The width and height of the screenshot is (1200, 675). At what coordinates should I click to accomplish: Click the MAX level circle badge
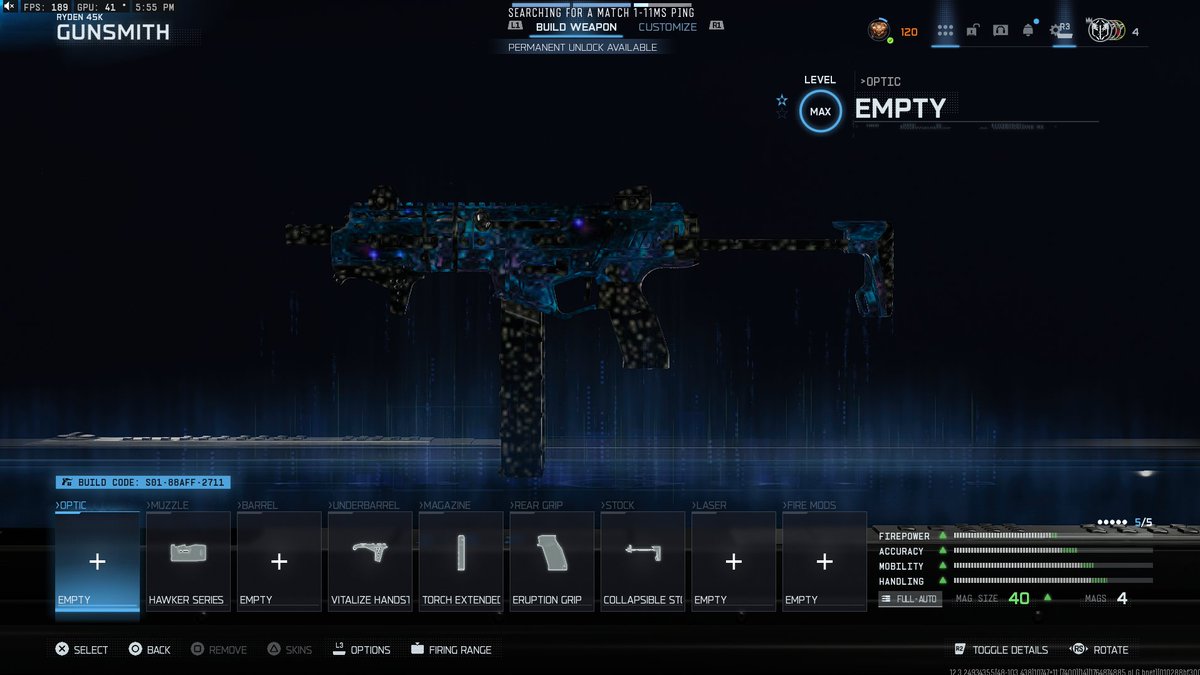pyautogui.click(x=820, y=112)
